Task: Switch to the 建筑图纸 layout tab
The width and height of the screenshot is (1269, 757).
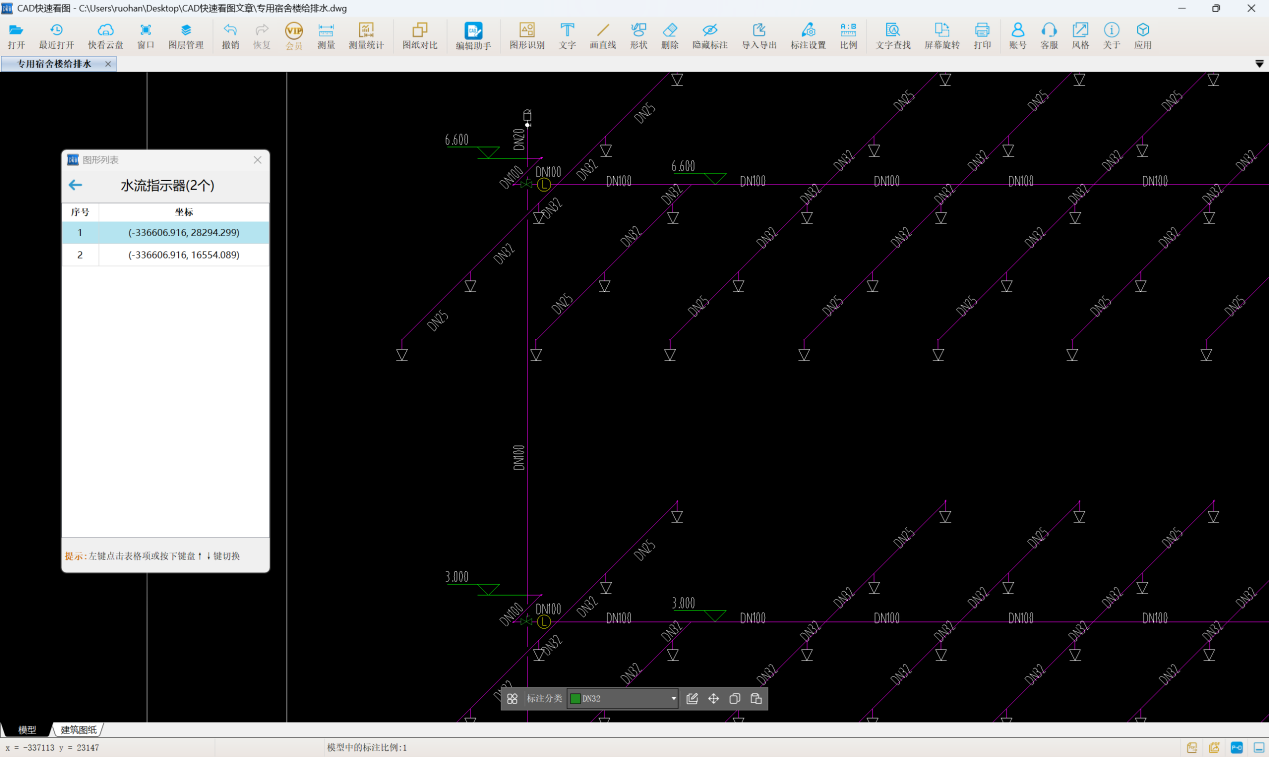Action: coord(79,730)
